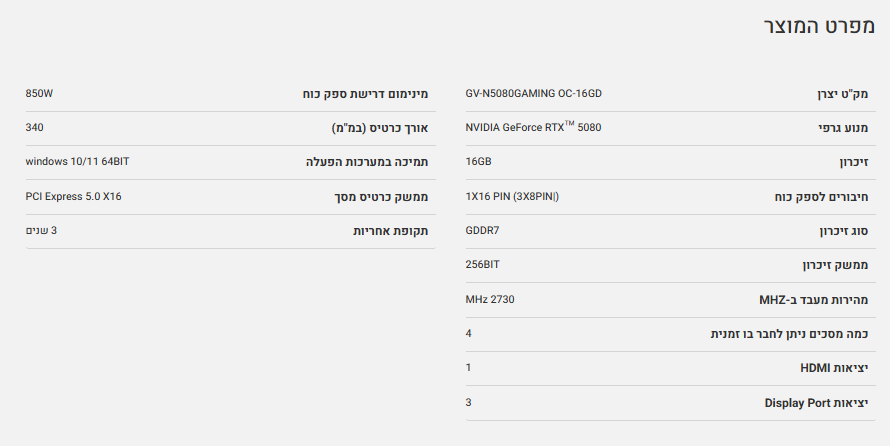This screenshot has width=890, height=446.
Task: Click the 'תקופת אחריות' row label
Action: point(390,231)
